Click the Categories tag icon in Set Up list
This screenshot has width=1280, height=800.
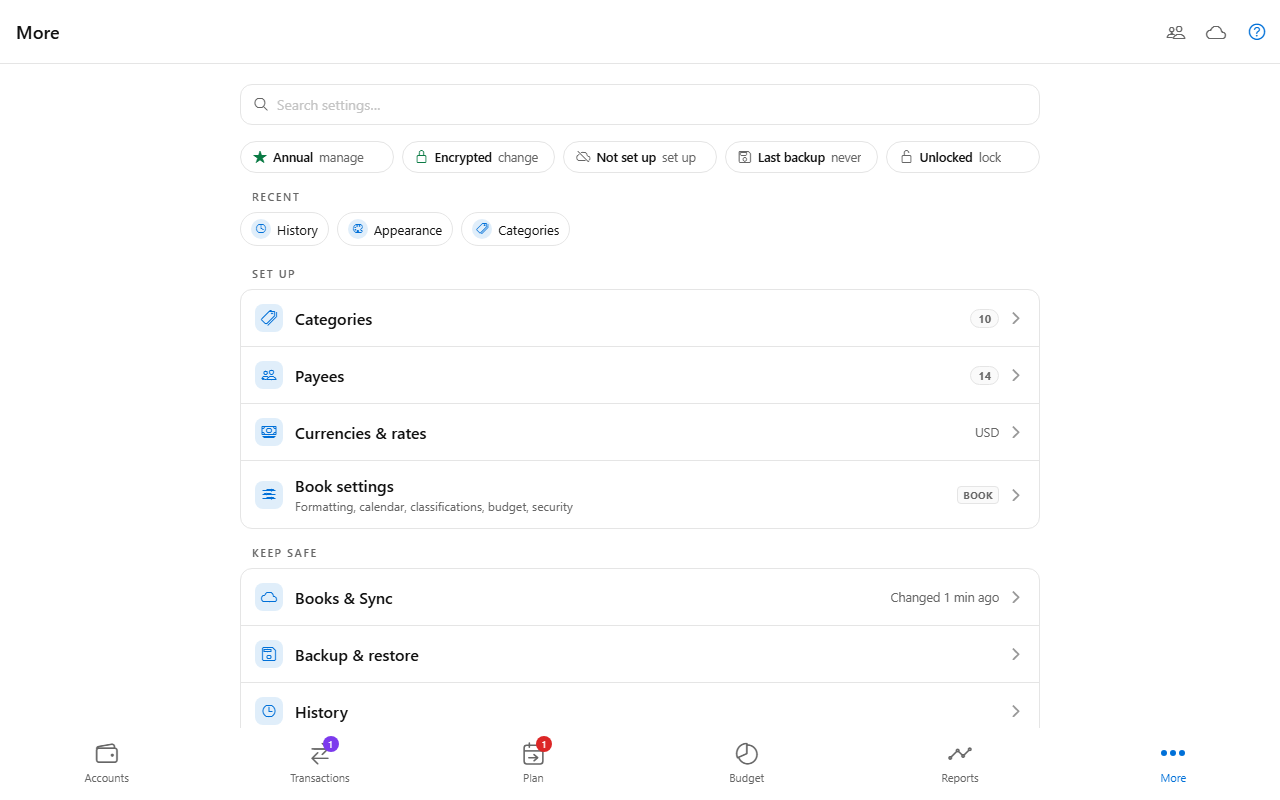[269, 318]
